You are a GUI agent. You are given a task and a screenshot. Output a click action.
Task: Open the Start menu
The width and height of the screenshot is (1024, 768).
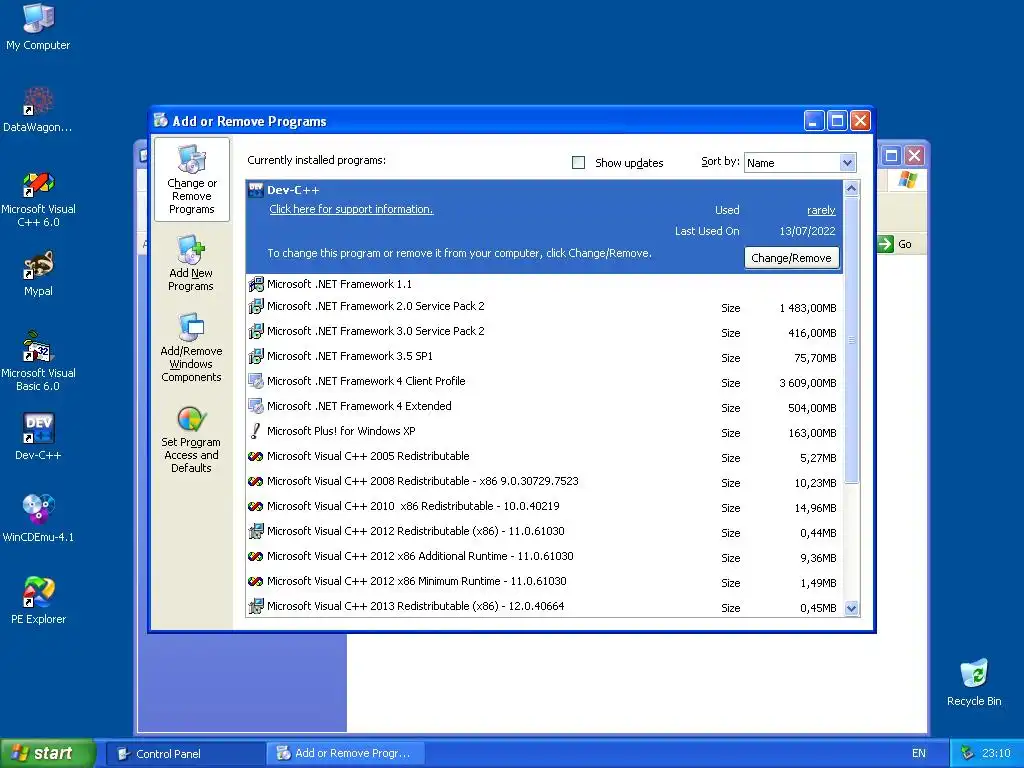(48, 754)
